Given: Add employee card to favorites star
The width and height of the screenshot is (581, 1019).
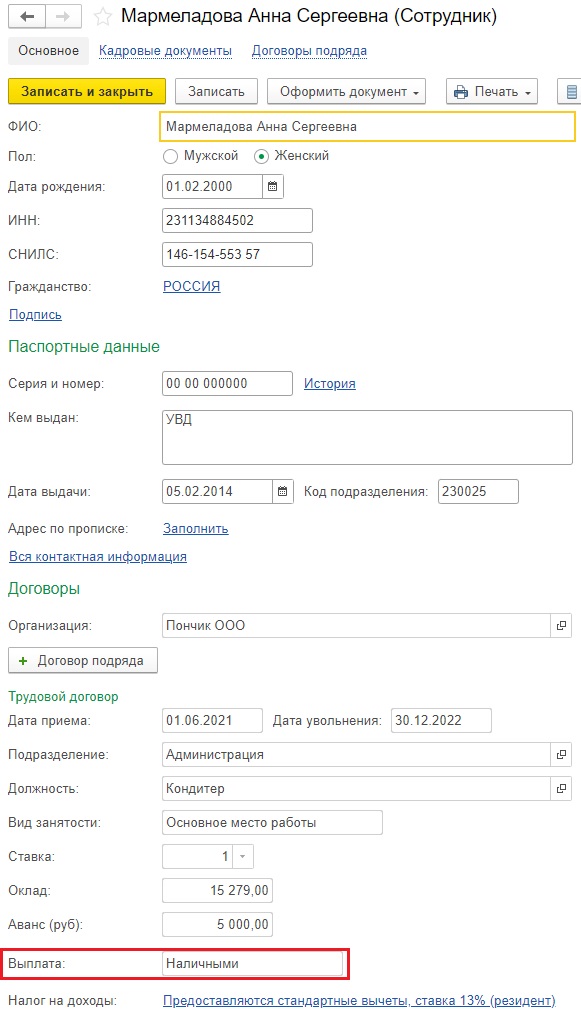Looking at the screenshot, I should (x=103, y=17).
